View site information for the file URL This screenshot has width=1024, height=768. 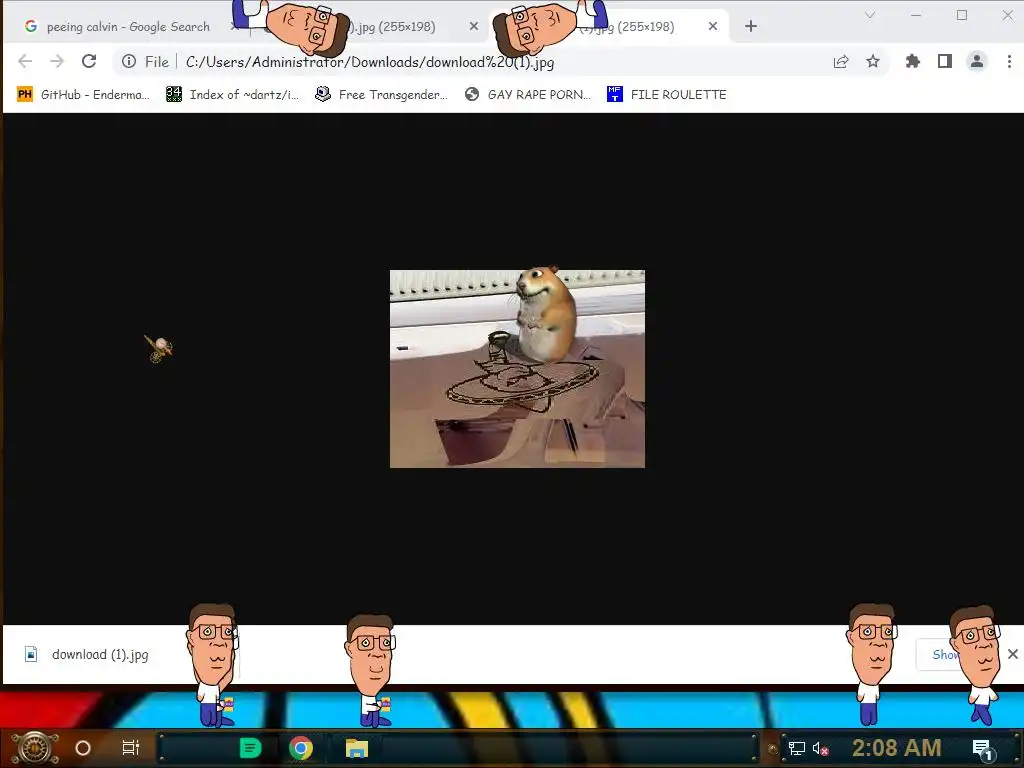click(x=129, y=61)
